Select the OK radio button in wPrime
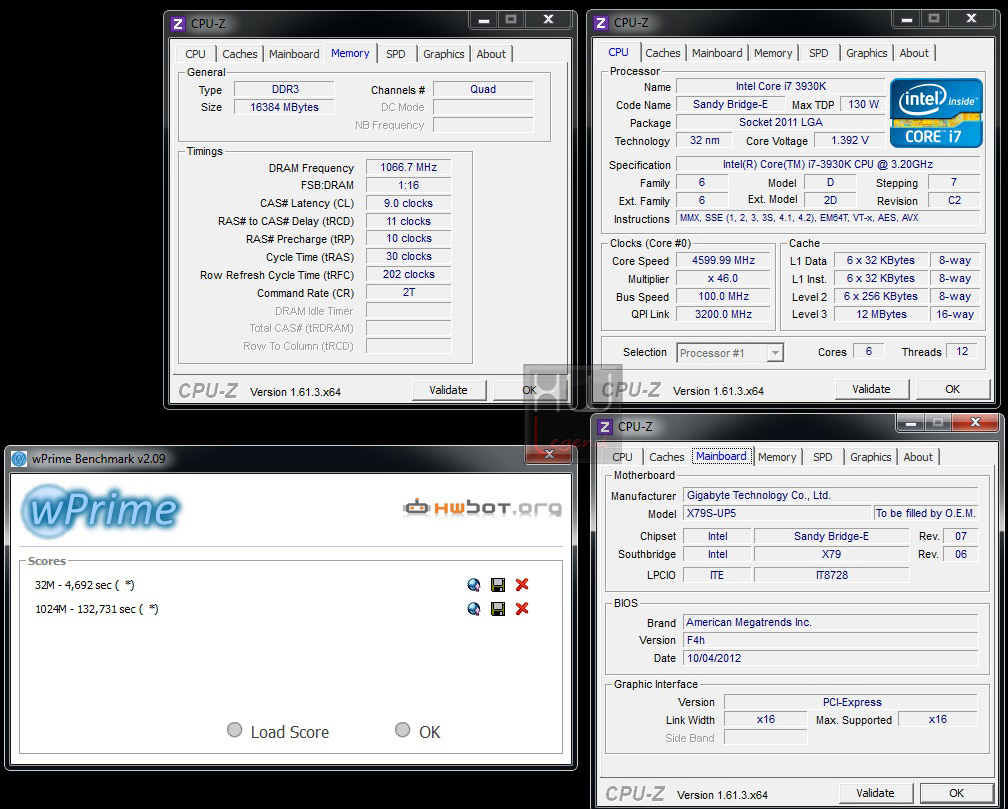The image size is (1008, 809). (x=402, y=730)
